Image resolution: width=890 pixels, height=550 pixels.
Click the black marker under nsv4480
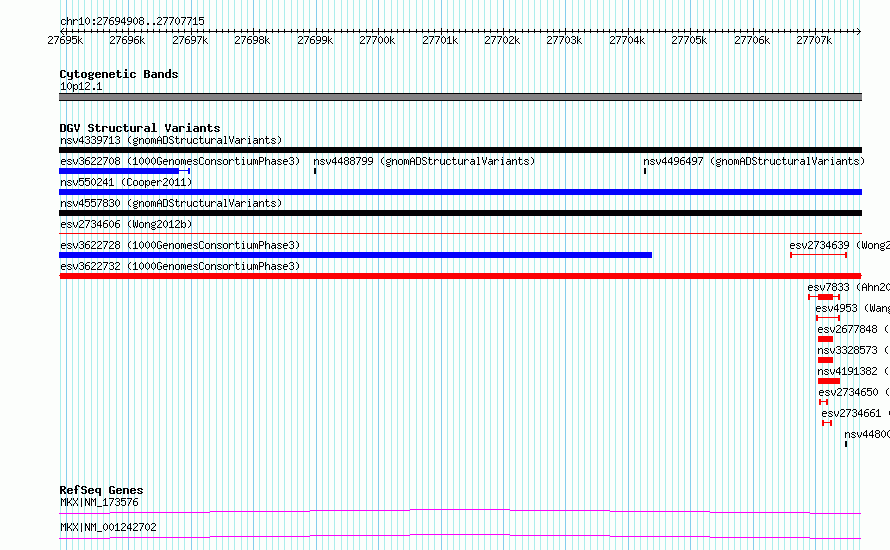tap(846, 444)
